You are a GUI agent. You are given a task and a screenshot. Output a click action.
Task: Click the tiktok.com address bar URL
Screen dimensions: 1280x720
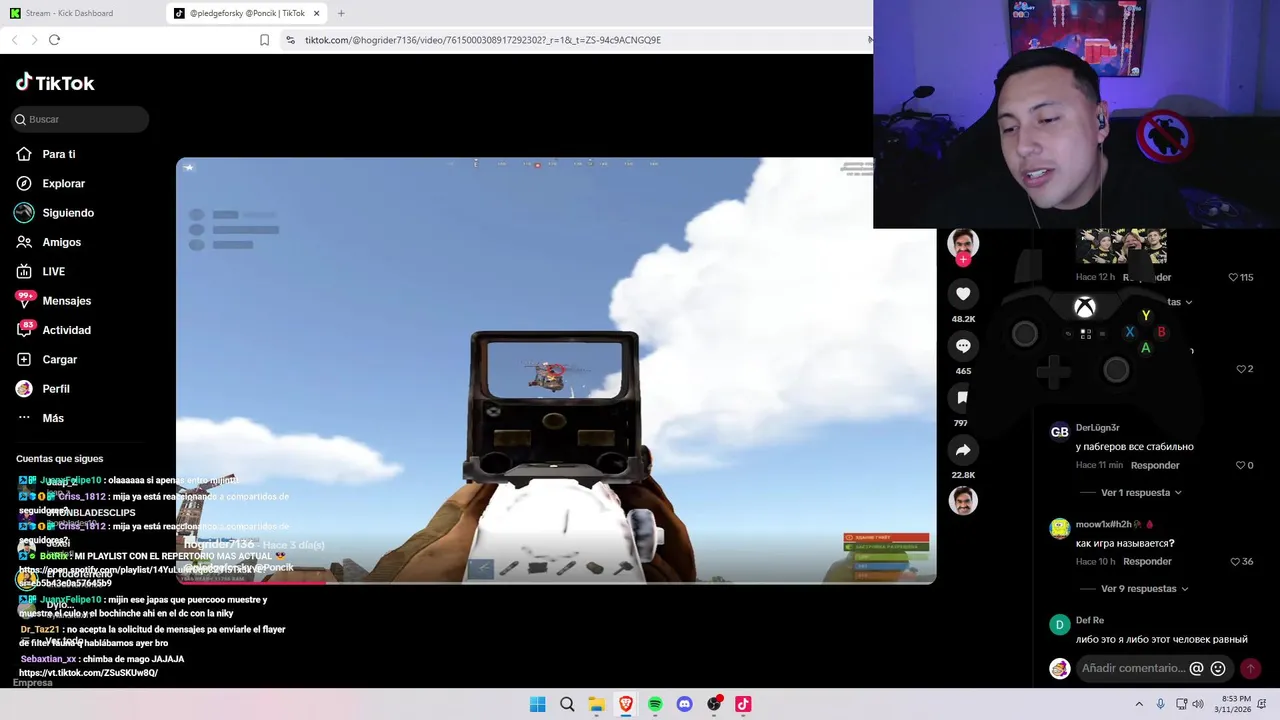click(x=483, y=40)
